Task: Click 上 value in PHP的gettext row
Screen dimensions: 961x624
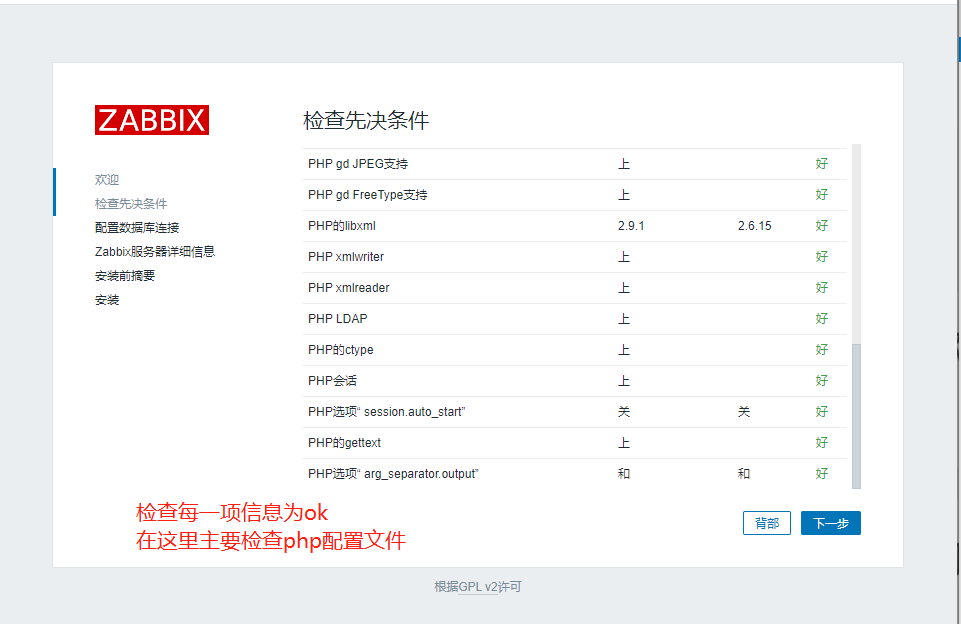Action: 624,443
